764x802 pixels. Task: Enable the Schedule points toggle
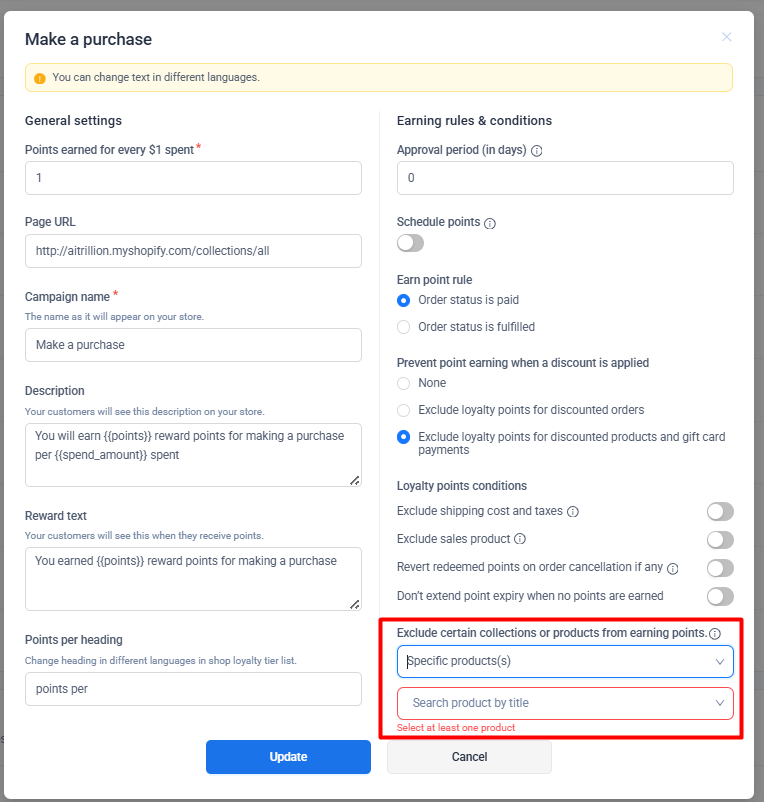pos(410,243)
